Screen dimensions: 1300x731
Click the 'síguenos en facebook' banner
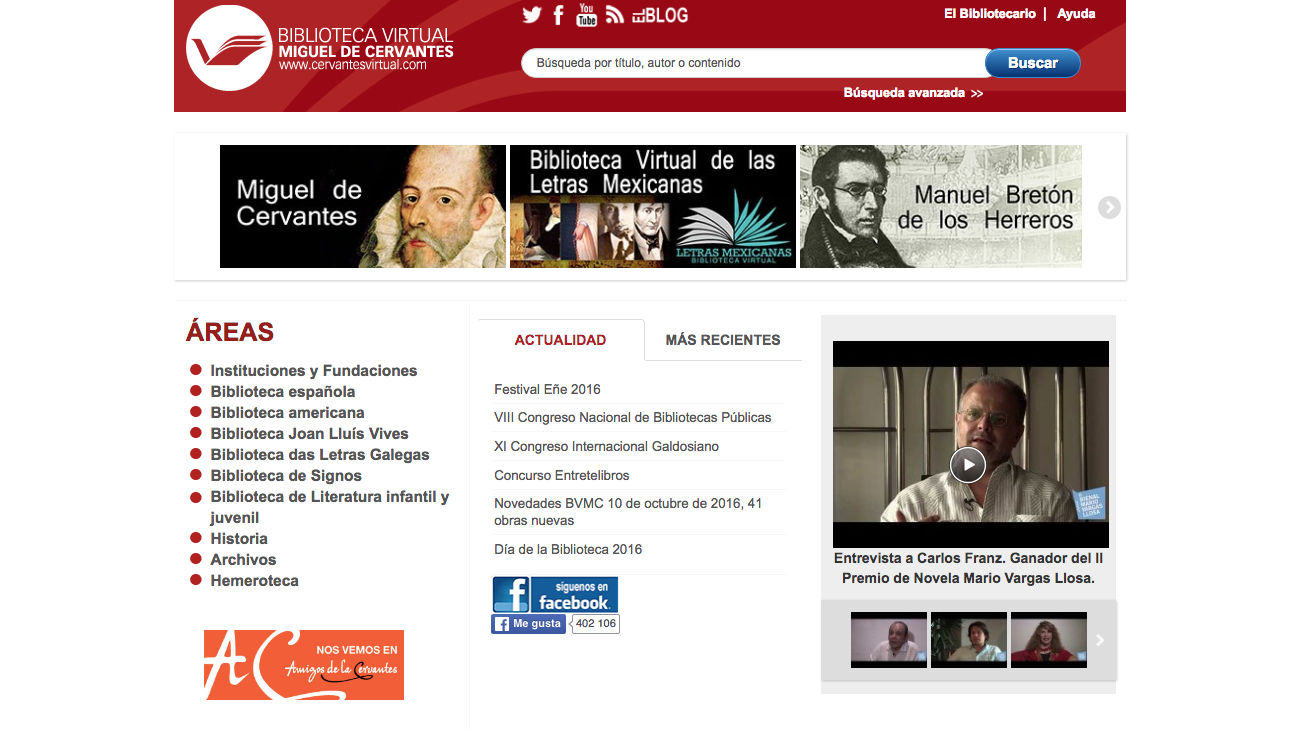pyautogui.click(x=555, y=595)
